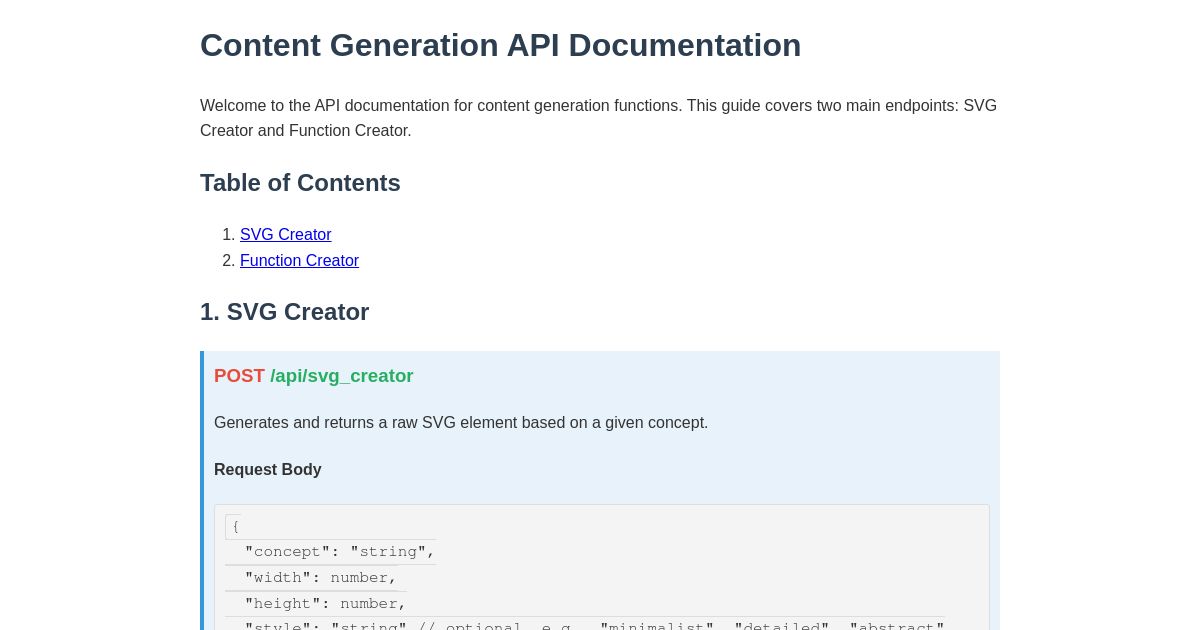Click the POST method label
The image size is (1200, 630).
[239, 376]
